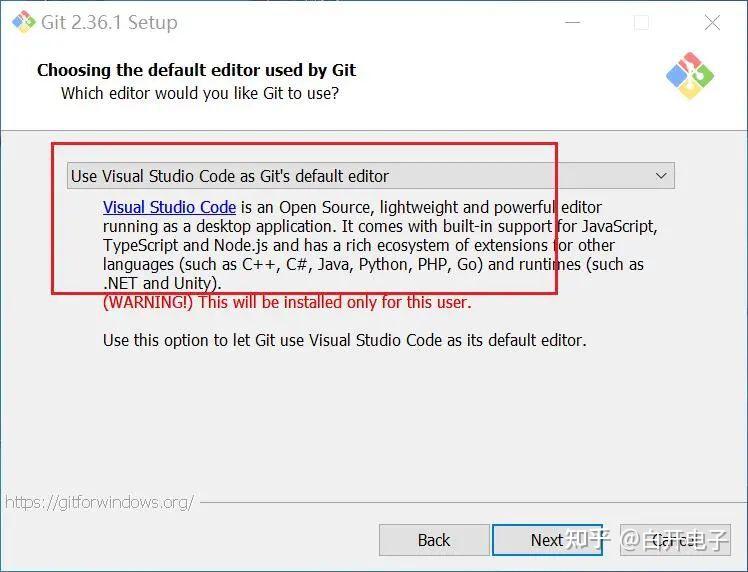Open the default editor combo box

point(370,176)
